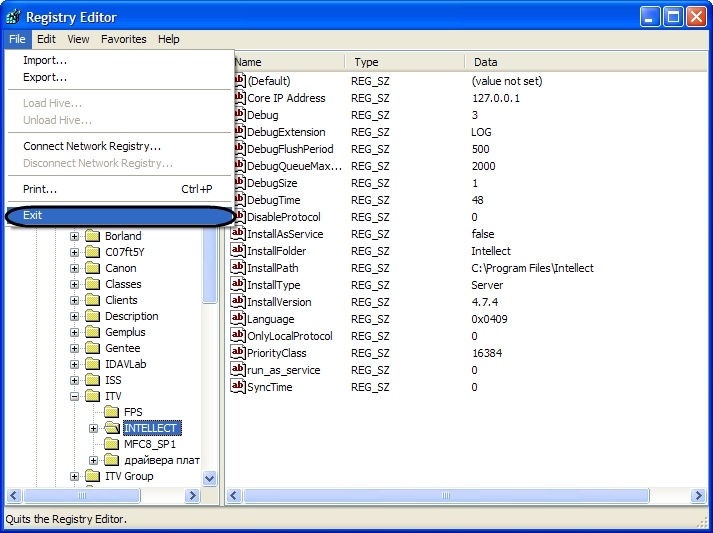Image resolution: width=713 pixels, height=533 pixels.
Task: Select the DebugTime value icon
Action: click(x=239, y=200)
